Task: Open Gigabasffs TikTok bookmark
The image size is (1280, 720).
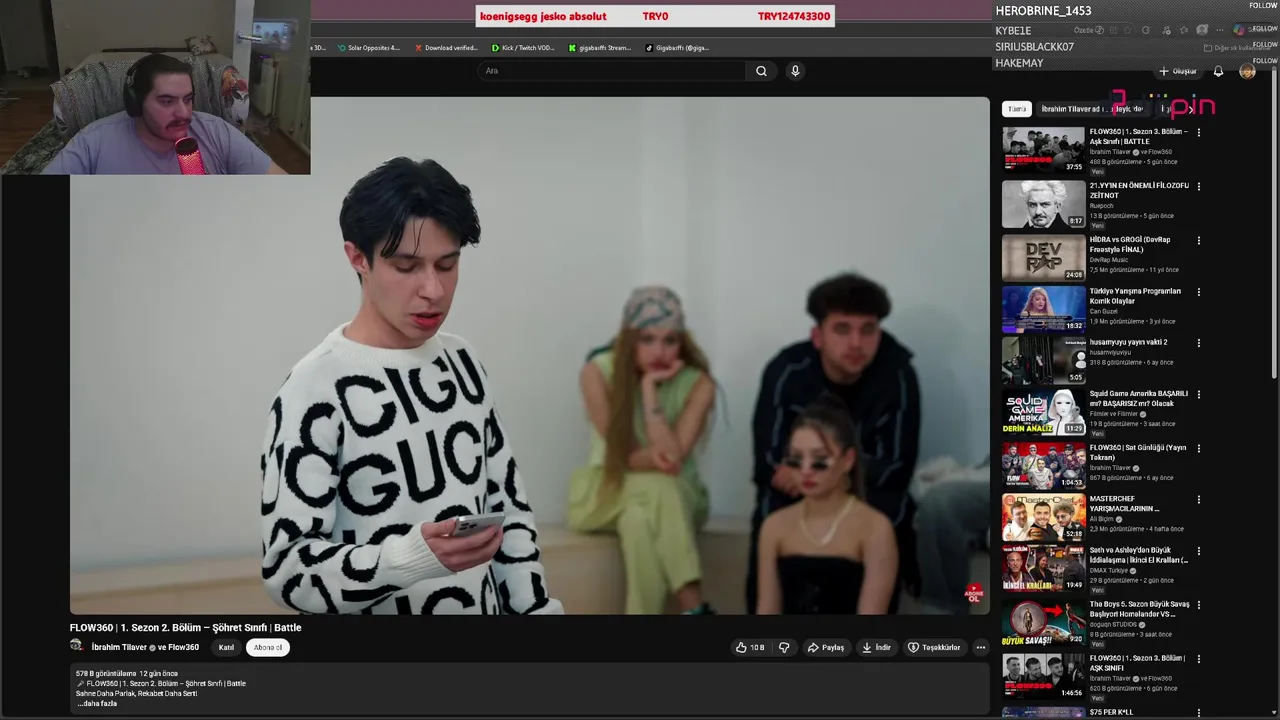Action: click(677, 47)
